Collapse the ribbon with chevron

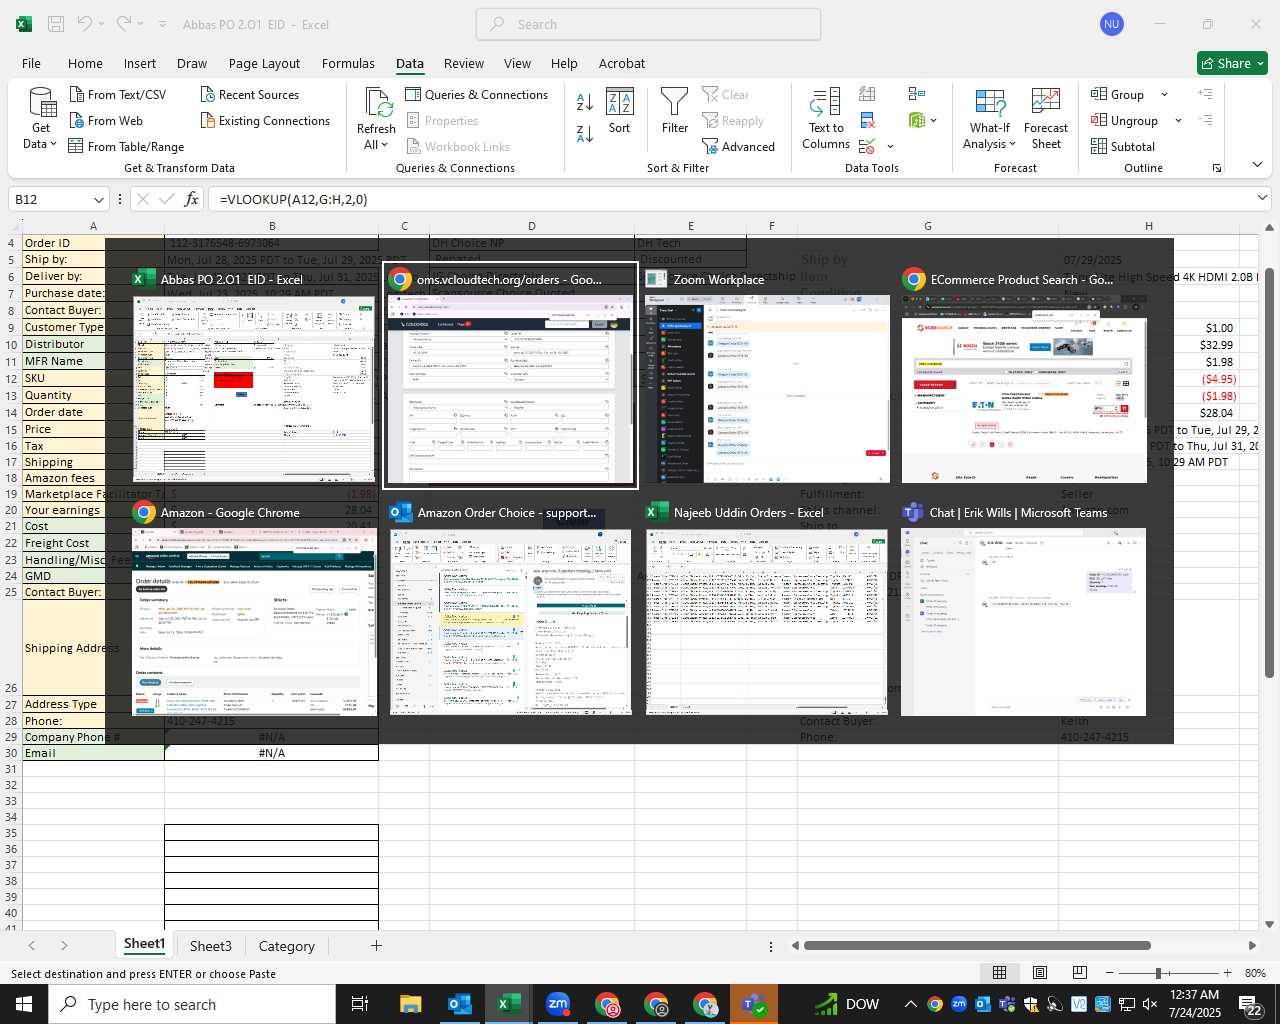(x=1257, y=165)
